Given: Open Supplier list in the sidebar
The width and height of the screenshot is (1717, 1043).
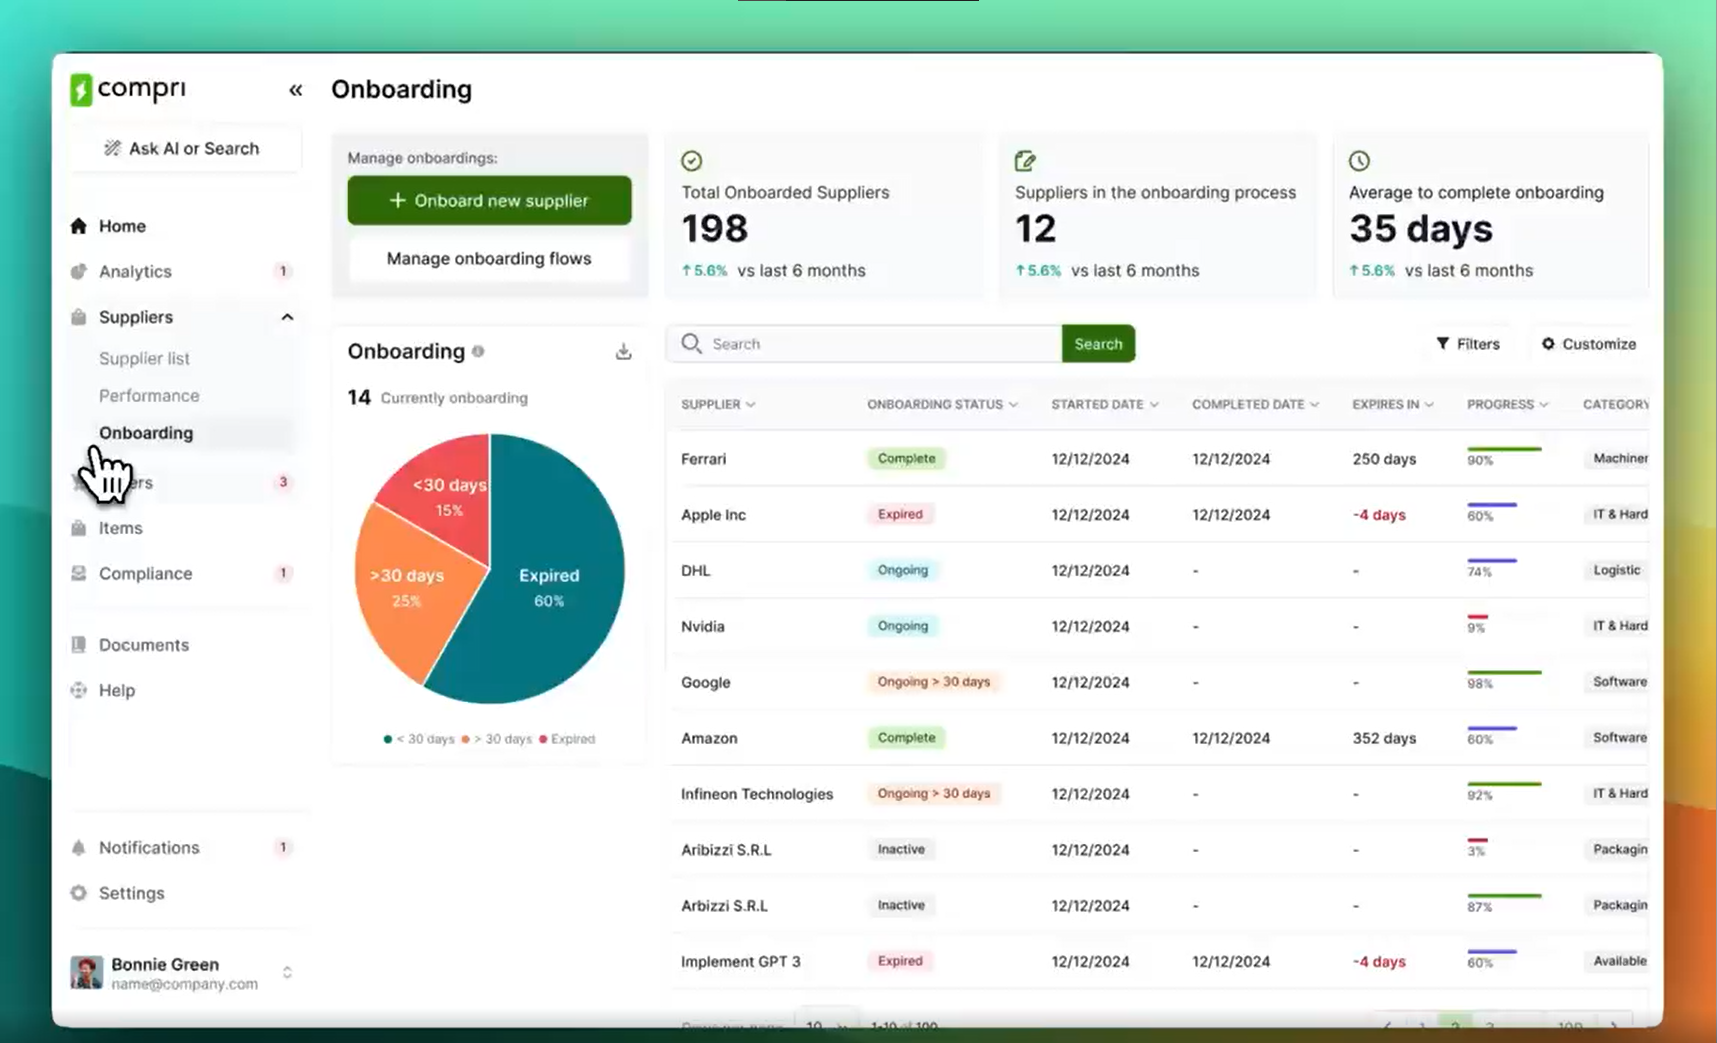Looking at the screenshot, I should click(x=144, y=358).
